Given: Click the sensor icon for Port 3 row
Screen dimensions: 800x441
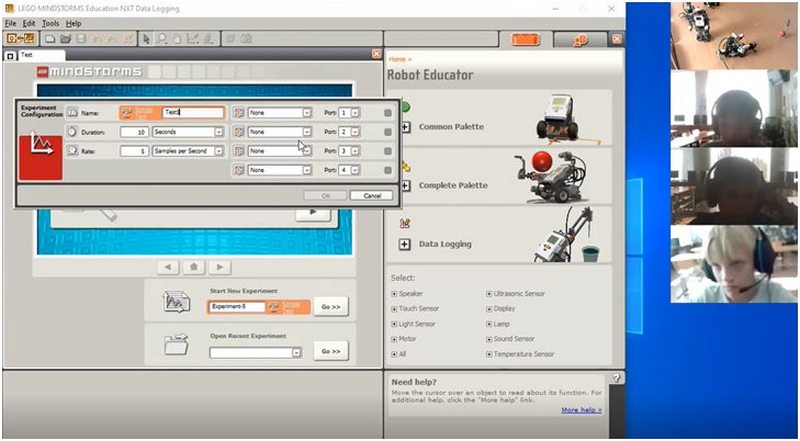Looking at the screenshot, I should click(239, 151).
